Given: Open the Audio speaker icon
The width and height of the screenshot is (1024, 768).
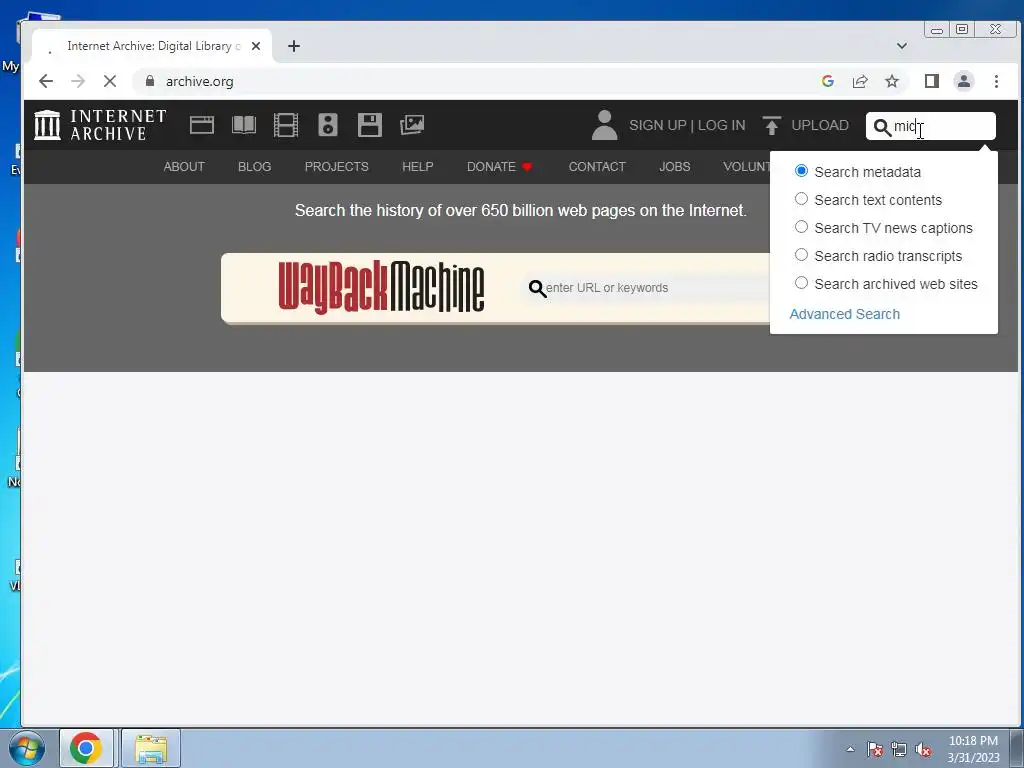Looking at the screenshot, I should tap(328, 125).
